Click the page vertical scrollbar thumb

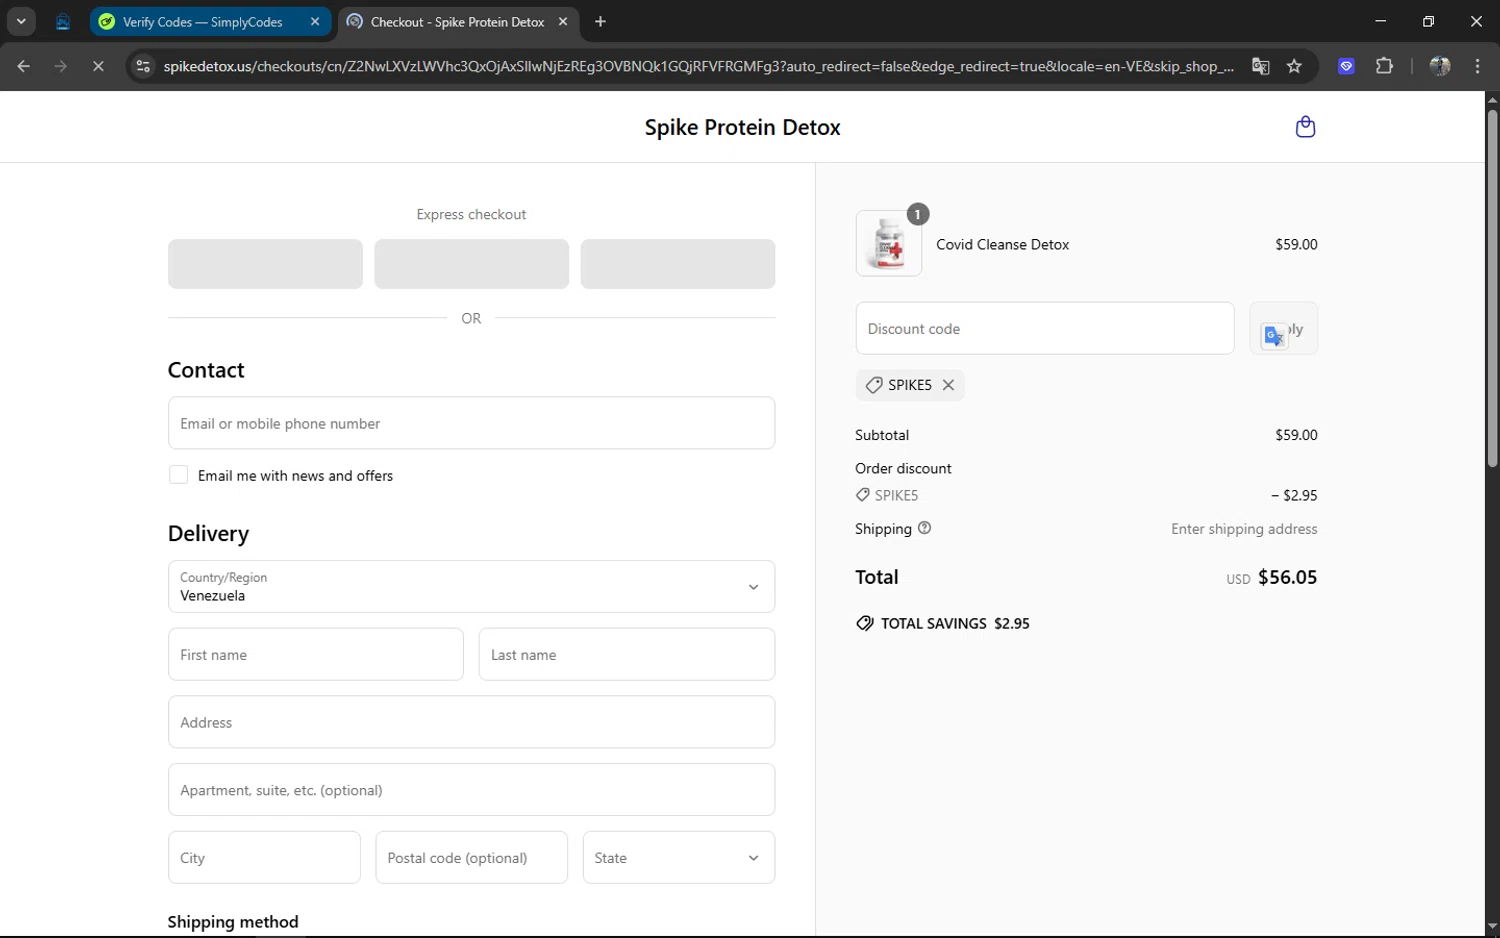1492,288
